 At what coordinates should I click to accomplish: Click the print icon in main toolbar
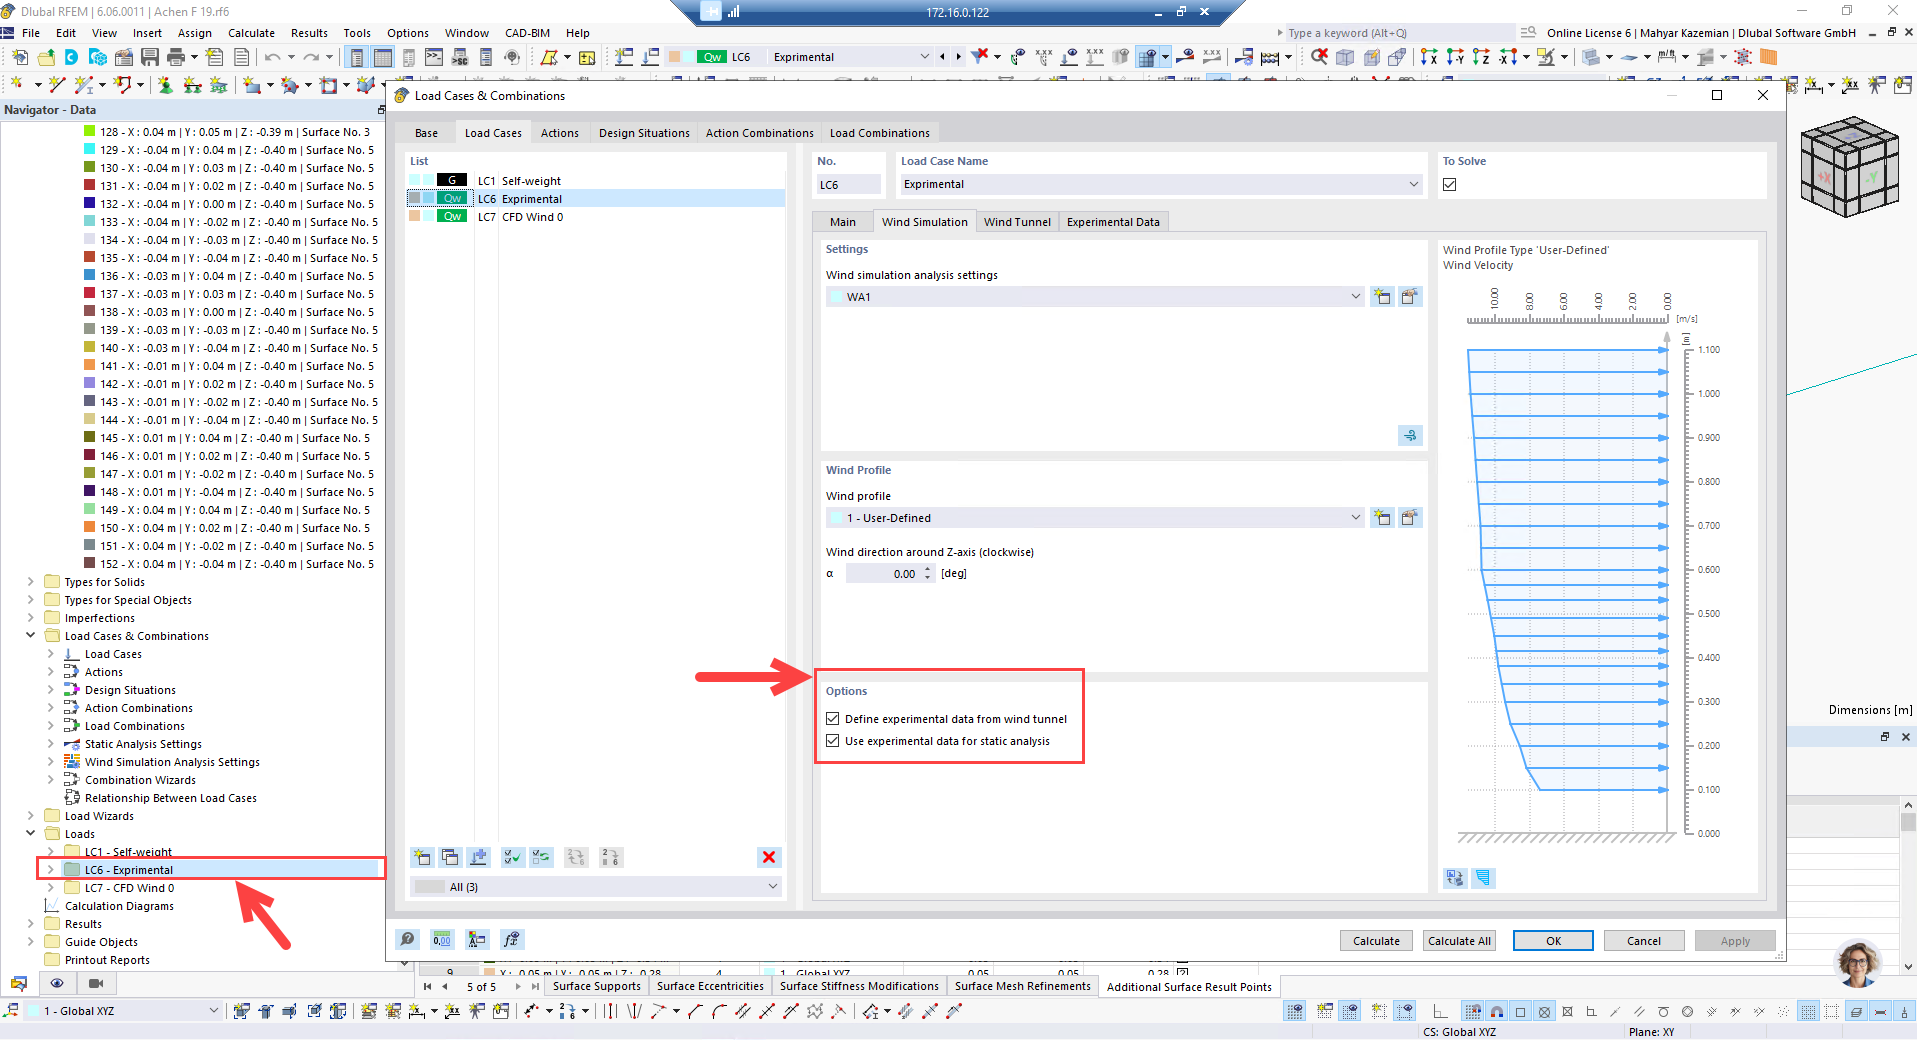(176, 57)
